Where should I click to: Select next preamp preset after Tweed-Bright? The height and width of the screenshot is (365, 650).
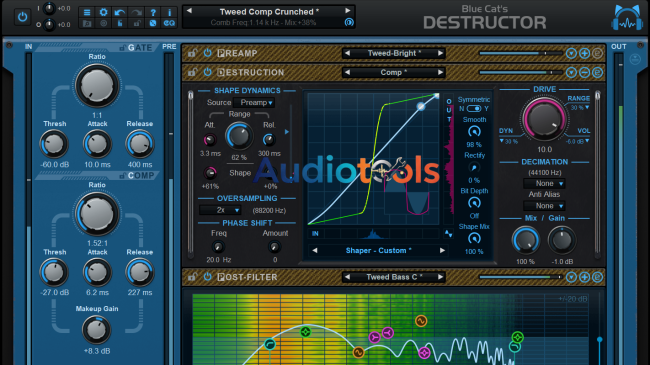[x=440, y=53]
